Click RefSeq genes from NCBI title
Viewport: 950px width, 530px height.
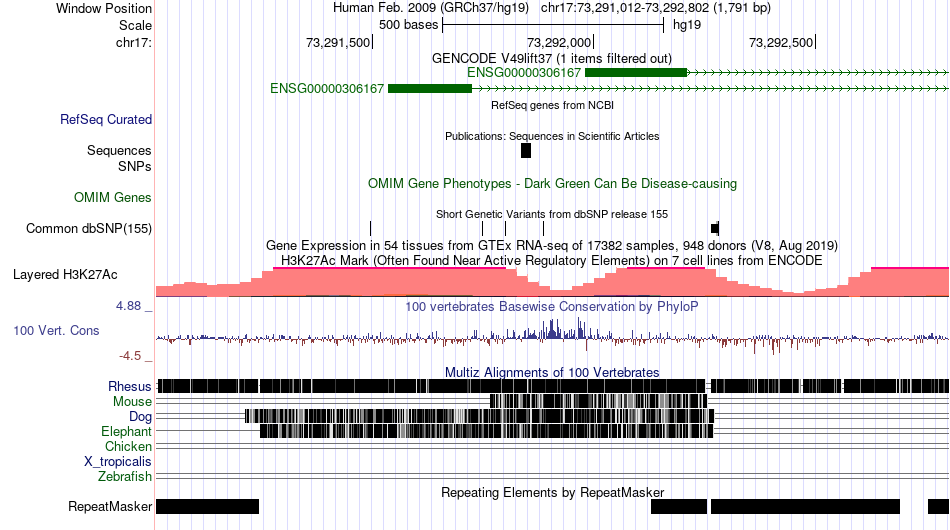pyautogui.click(x=553, y=105)
